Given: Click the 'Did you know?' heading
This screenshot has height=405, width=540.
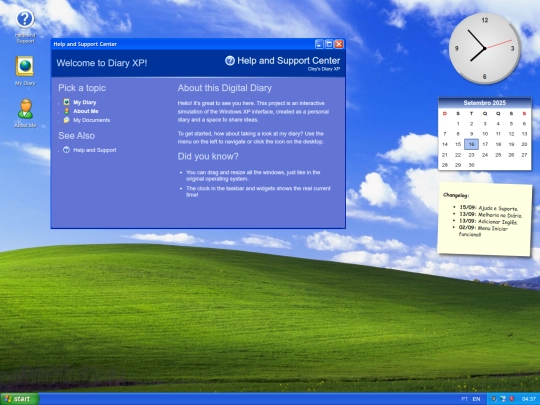Looking at the screenshot, I should [208, 156].
